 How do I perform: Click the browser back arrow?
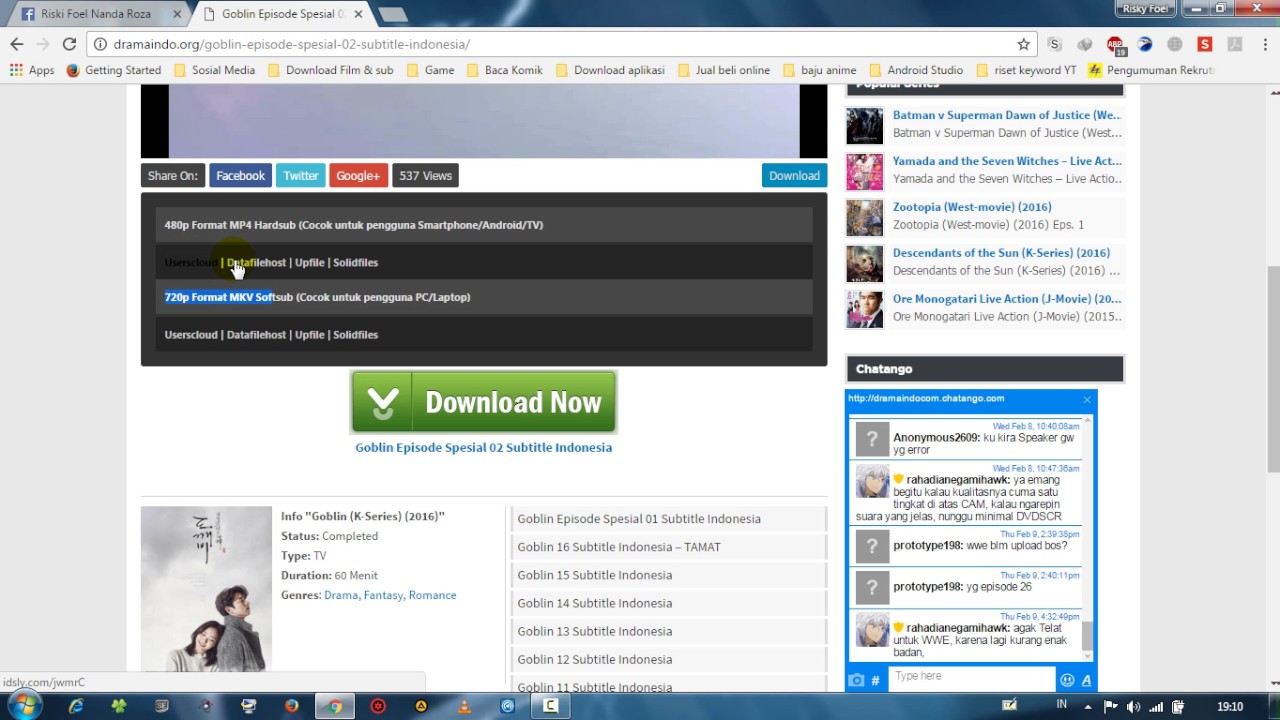[17, 44]
